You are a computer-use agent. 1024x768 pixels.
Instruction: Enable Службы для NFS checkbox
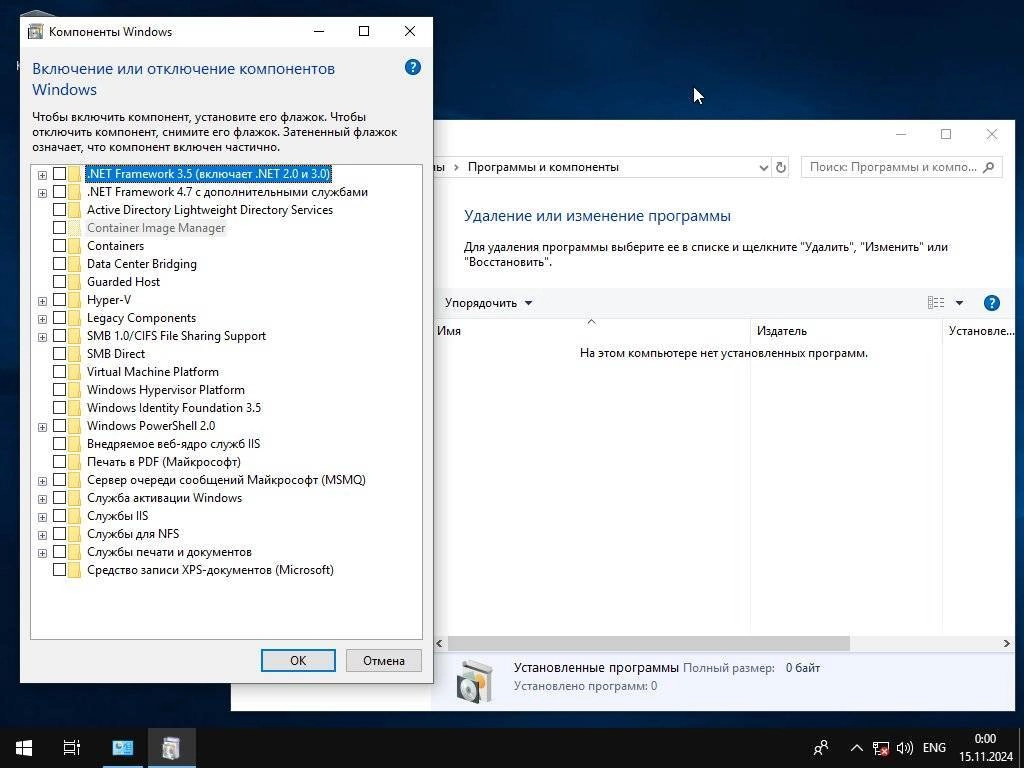coord(59,534)
